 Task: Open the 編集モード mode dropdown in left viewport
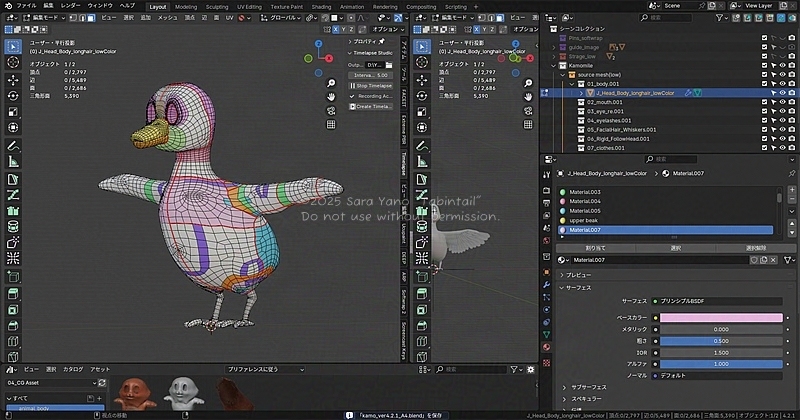[45, 18]
